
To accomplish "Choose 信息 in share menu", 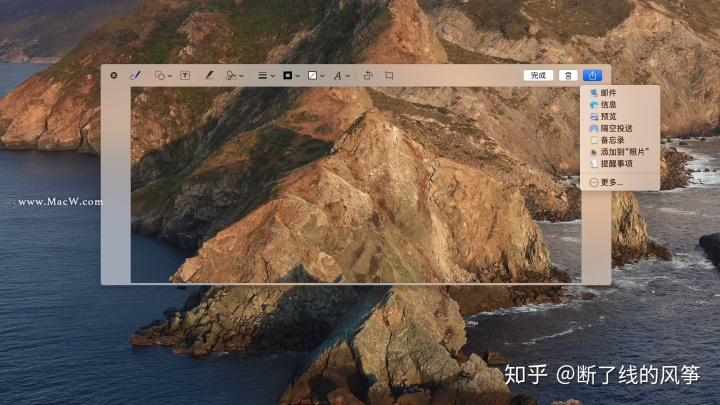I will (620, 105).
